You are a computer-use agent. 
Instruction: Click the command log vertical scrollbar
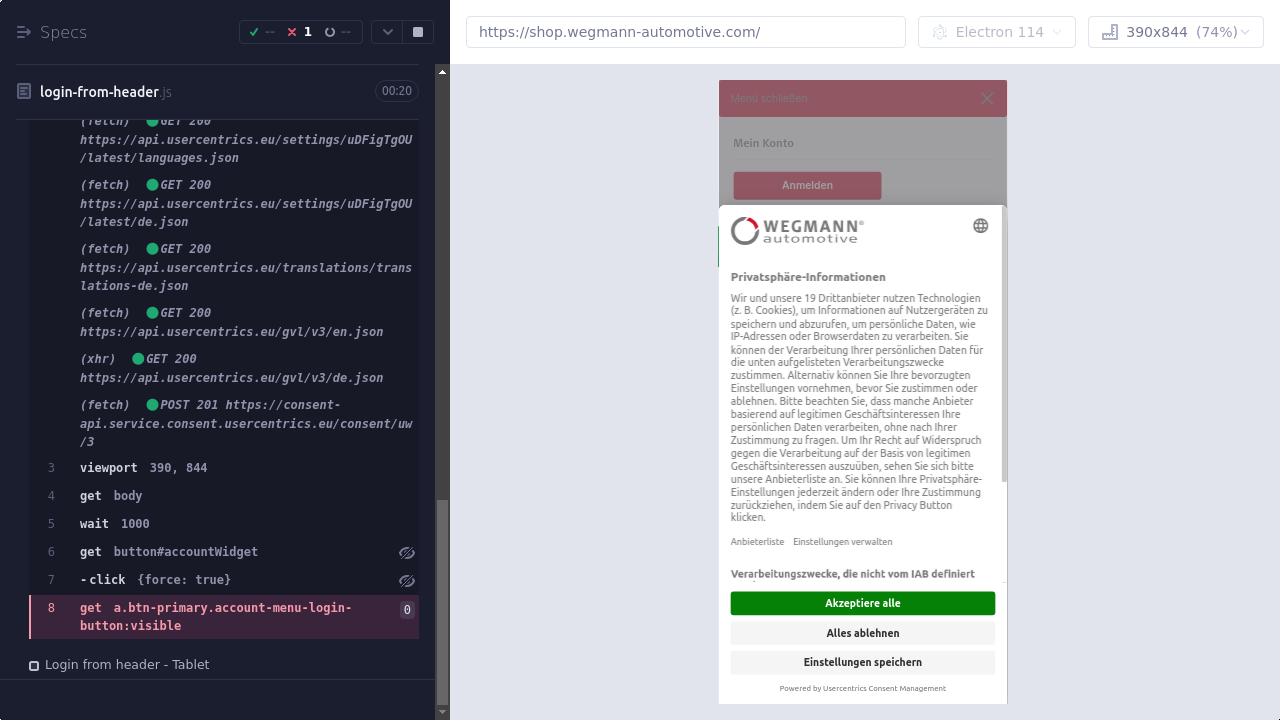click(x=442, y=600)
